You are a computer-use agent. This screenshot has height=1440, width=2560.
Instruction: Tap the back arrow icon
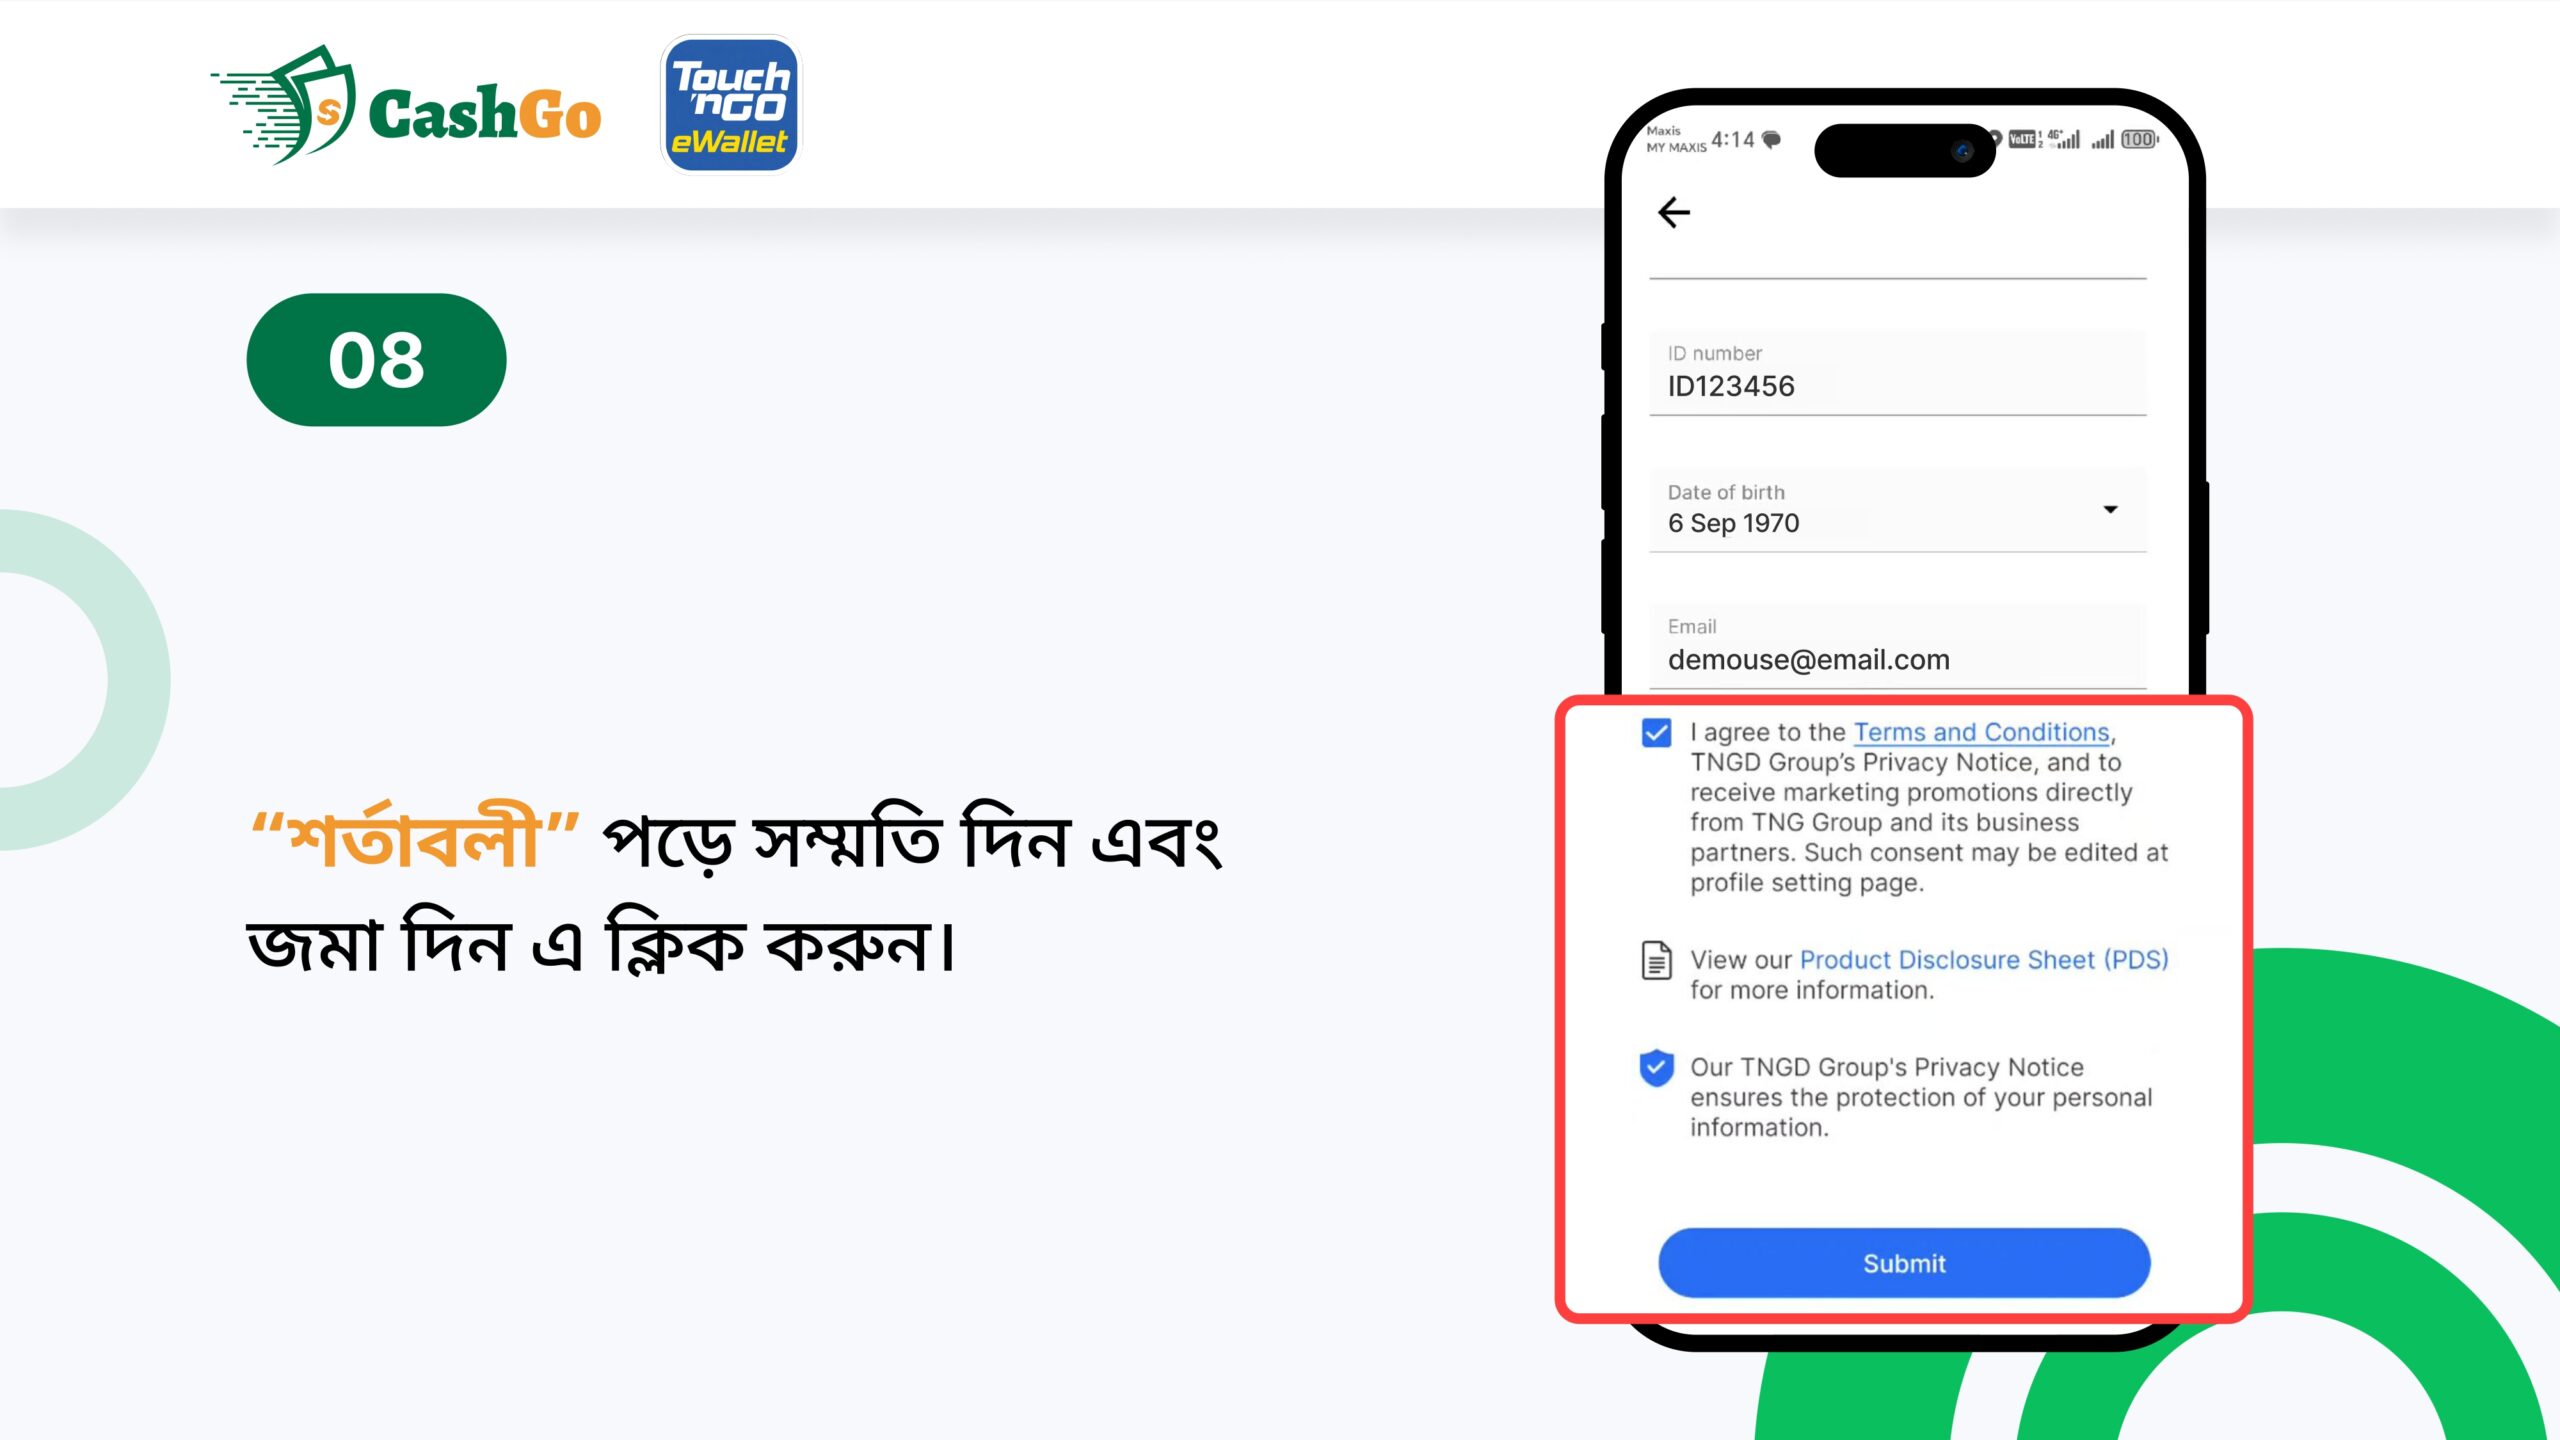point(1673,212)
